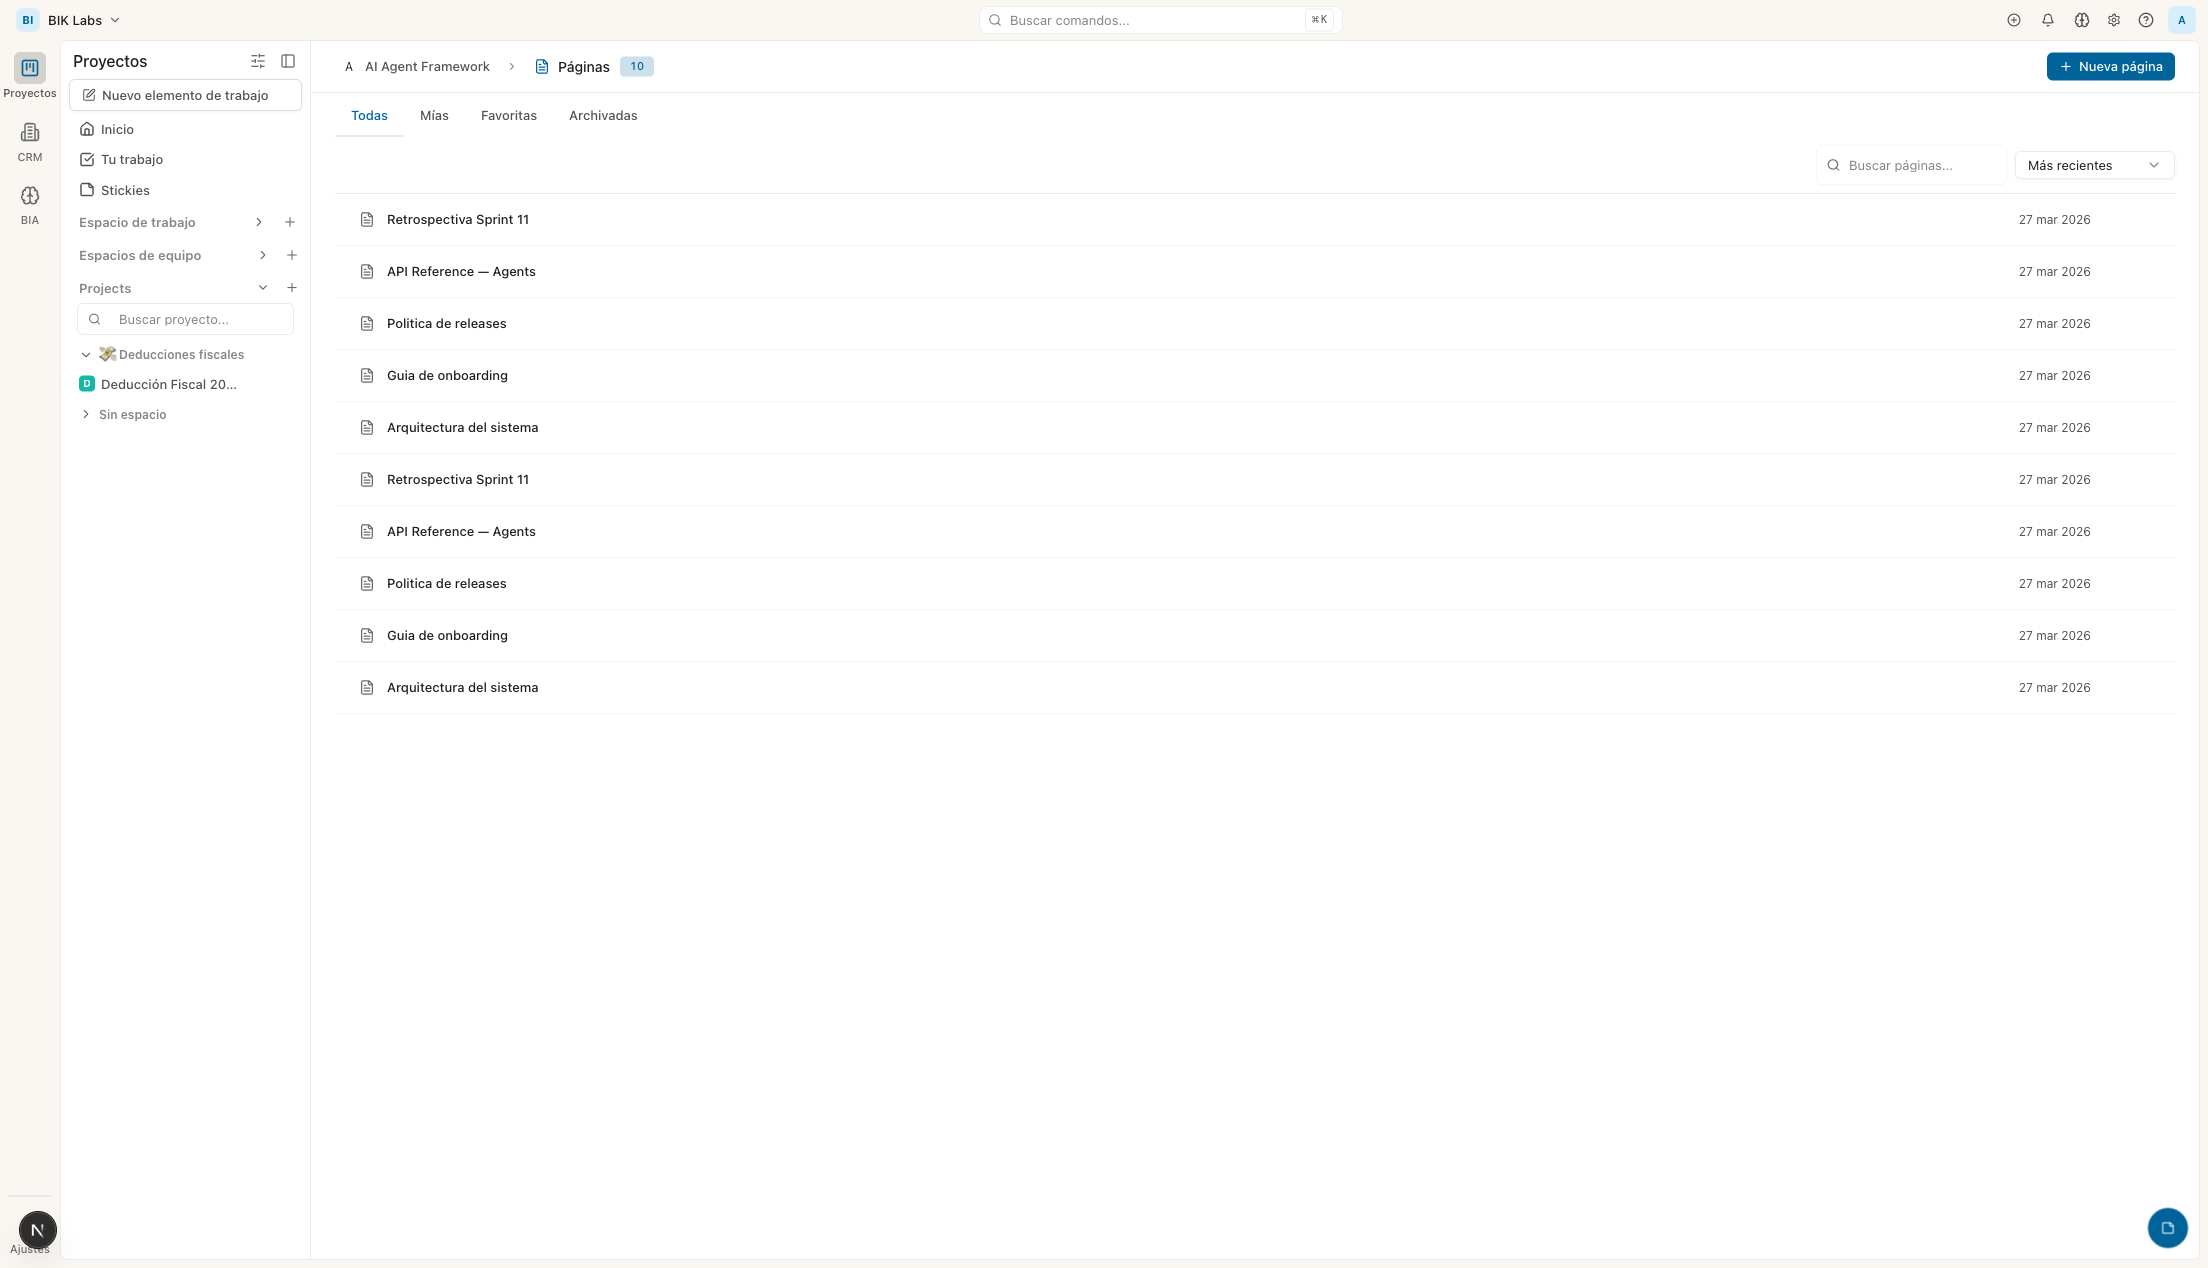This screenshot has height=1268, width=2208.
Task: Collapse the Deducciones fiscales group
Action: (x=86, y=355)
